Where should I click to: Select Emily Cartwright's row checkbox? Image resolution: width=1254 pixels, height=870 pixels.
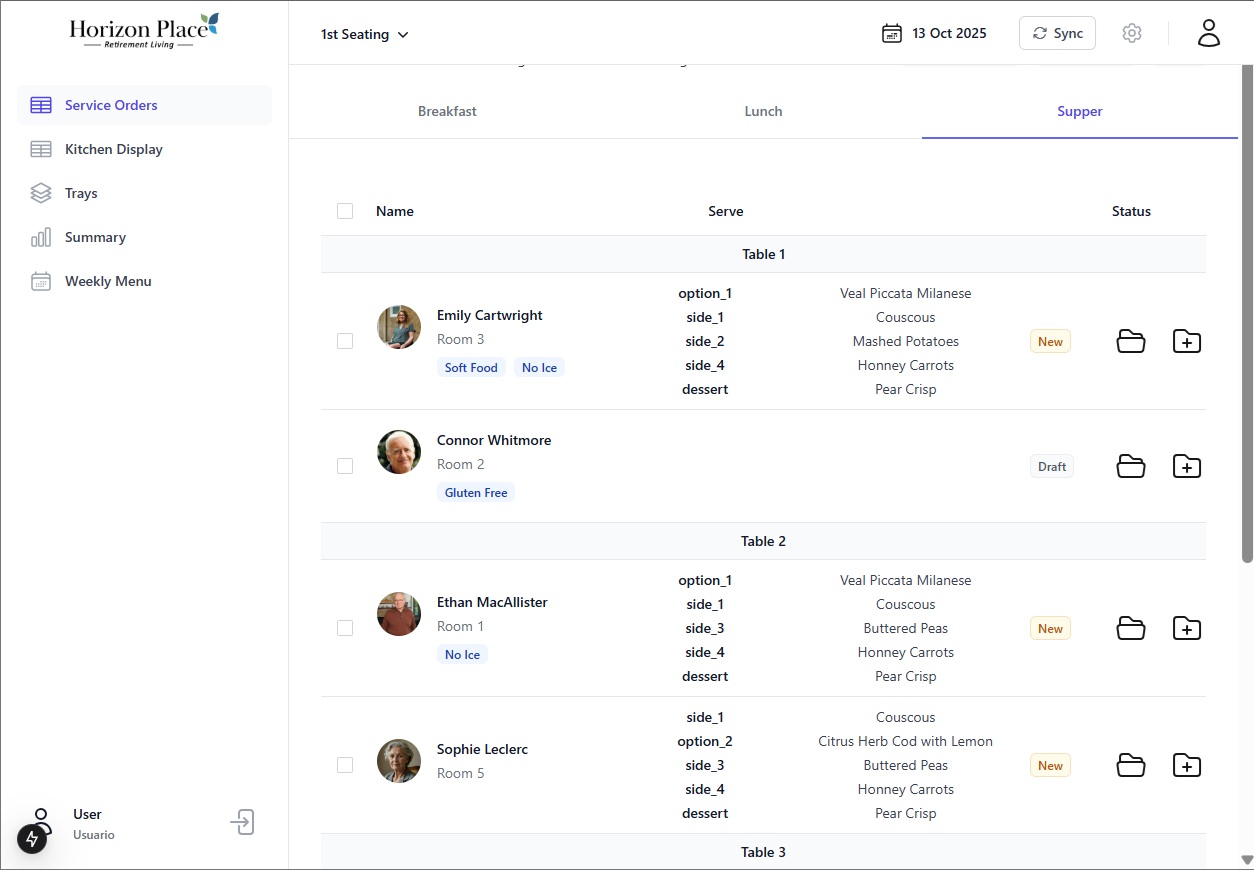[345, 341]
